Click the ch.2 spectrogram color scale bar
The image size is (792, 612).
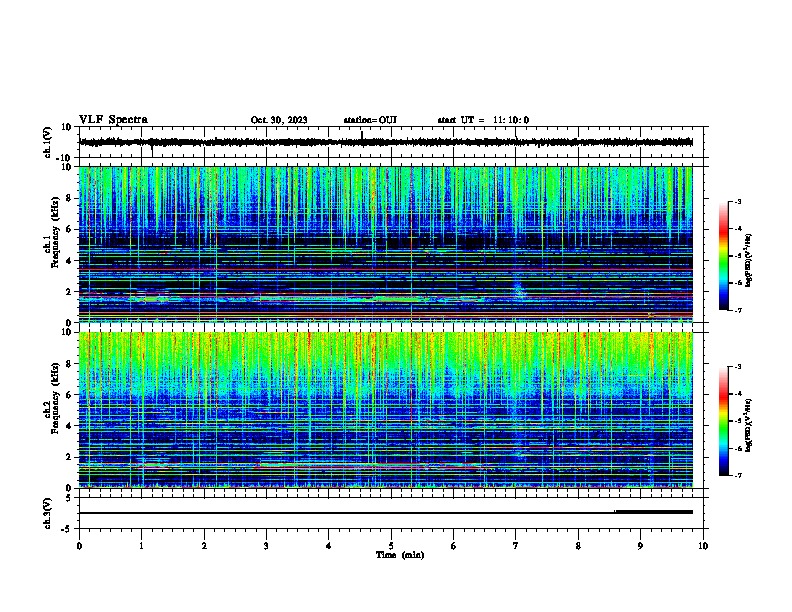pyautogui.click(x=724, y=421)
